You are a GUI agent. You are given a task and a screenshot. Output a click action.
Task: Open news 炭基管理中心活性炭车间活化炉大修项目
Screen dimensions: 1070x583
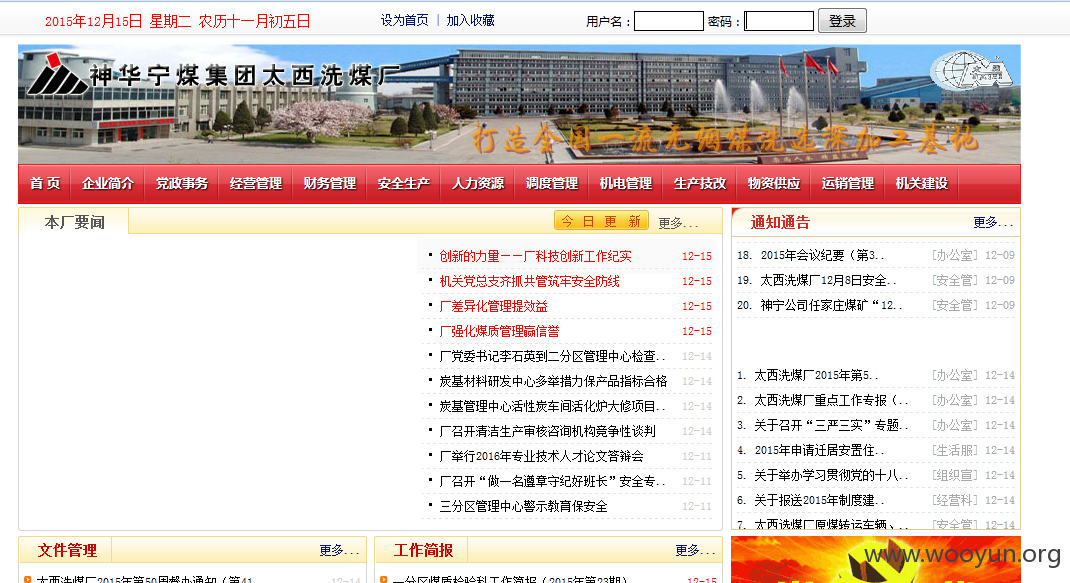[x=552, y=406]
